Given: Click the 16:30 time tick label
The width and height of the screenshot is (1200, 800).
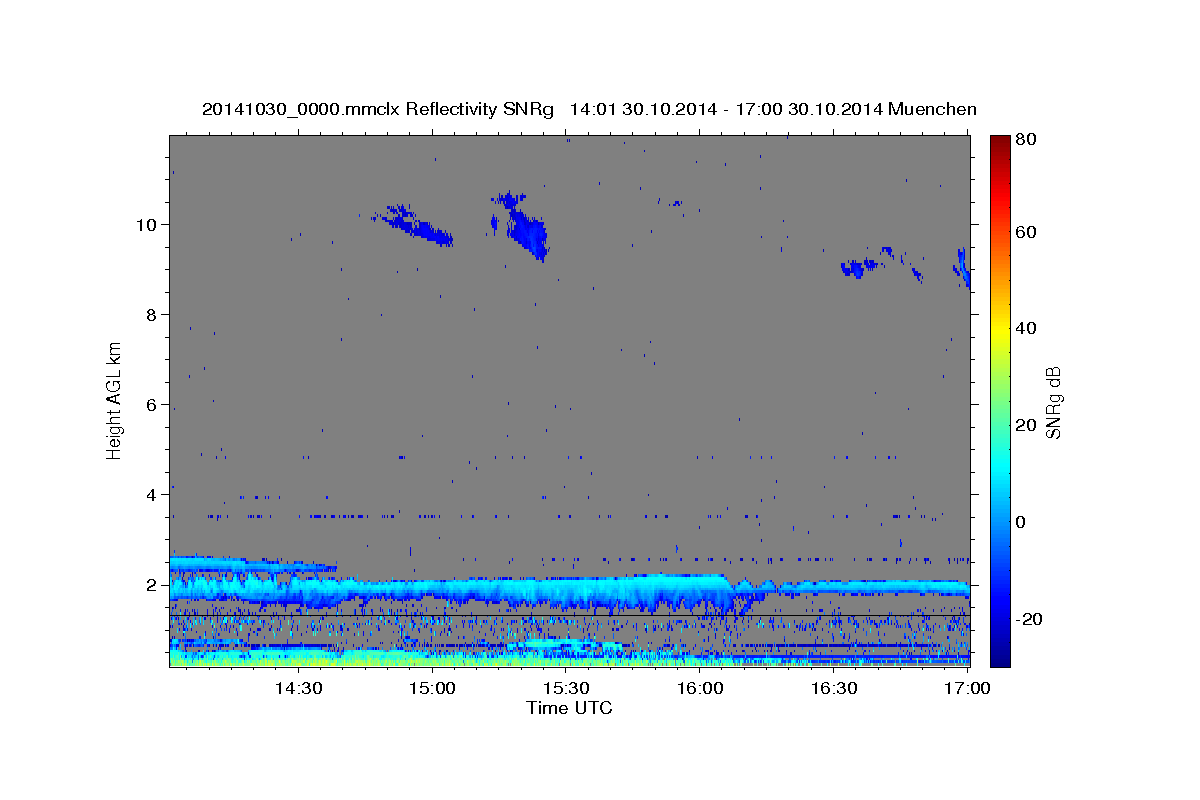Looking at the screenshot, I should [834, 688].
